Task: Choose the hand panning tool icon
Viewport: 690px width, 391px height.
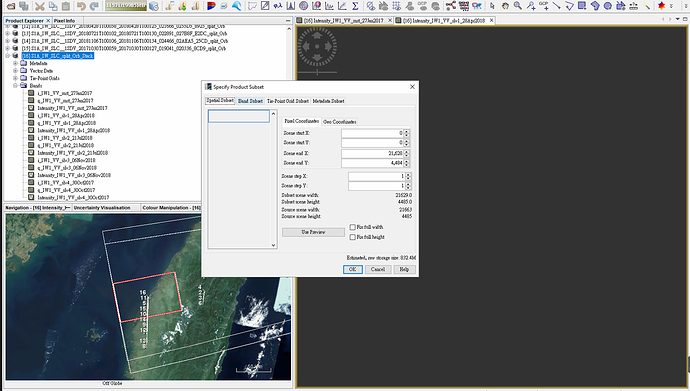Action: tap(506, 6)
